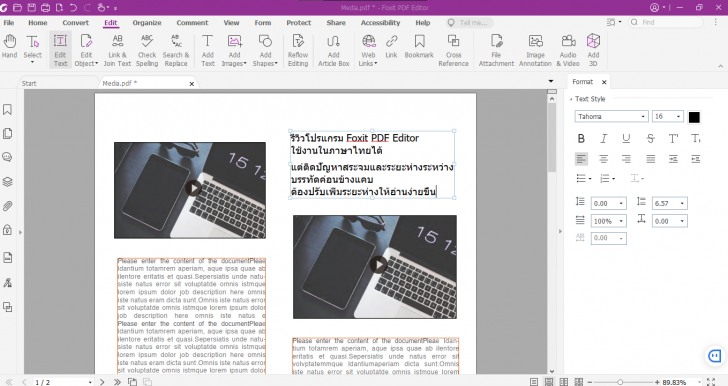Click the chat assistant icon
This screenshot has height=386, width=728.
715,356
